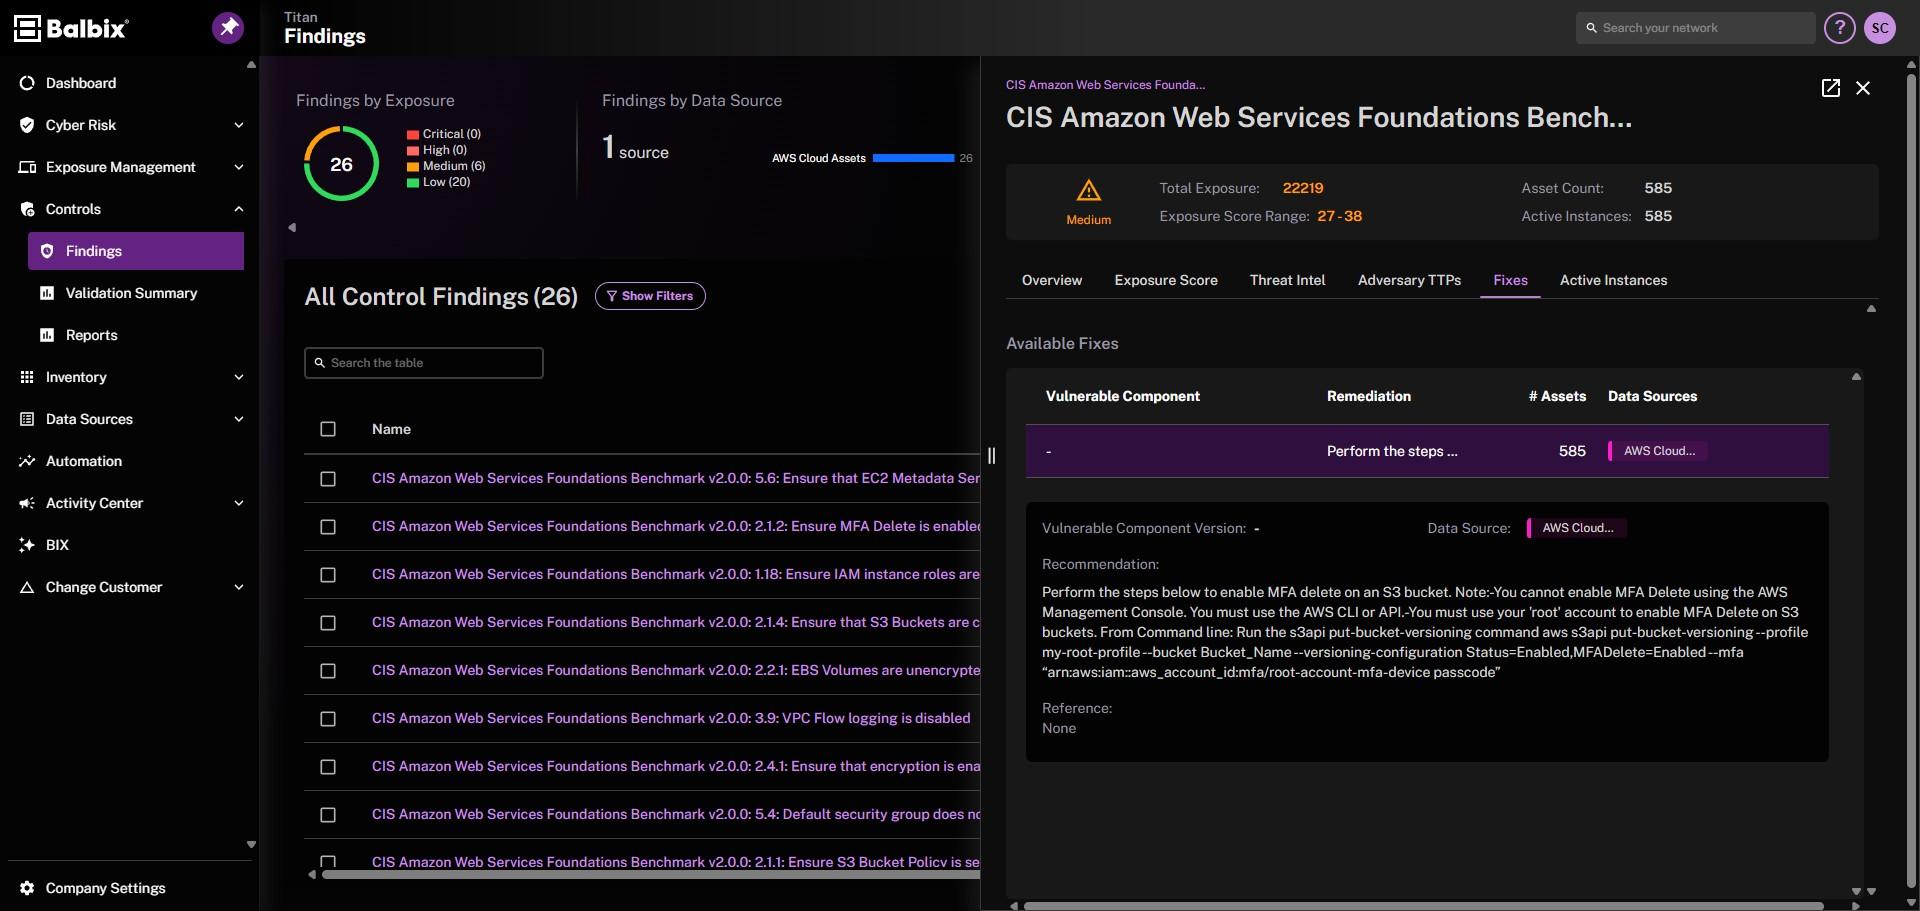Check the 5.6 EC2 Metadata finding

[x=328, y=479]
